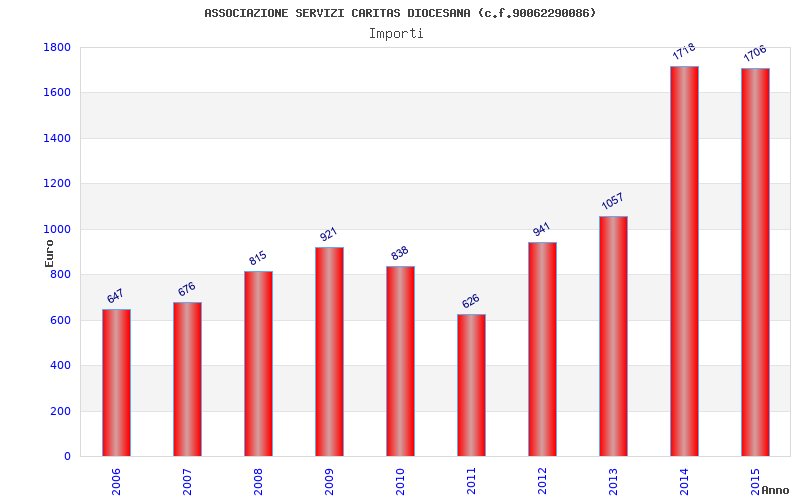Click the value label 1718
800x500 pixels.
tap(684, 51)
